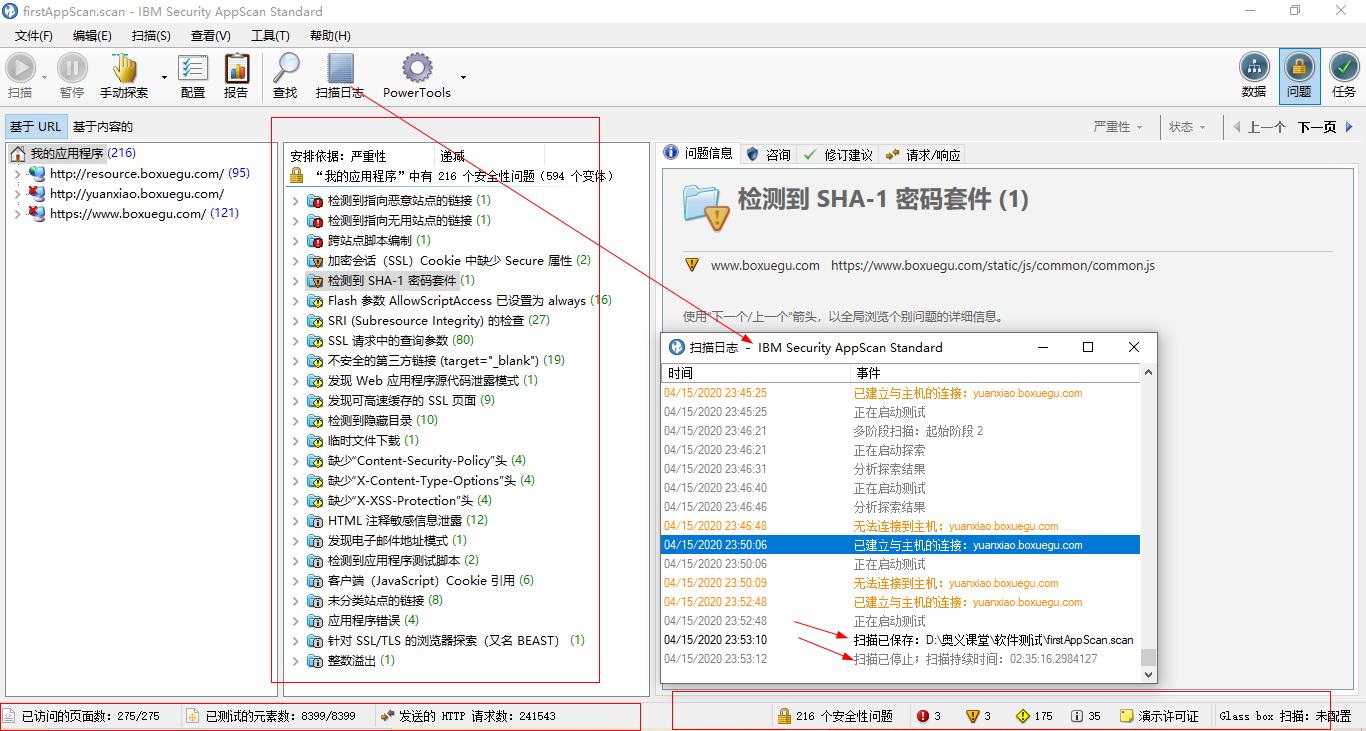The image size is (1366, 731).
Task: Click the 暂停 (Pause) toolbar icon
Action: (72, 68)
